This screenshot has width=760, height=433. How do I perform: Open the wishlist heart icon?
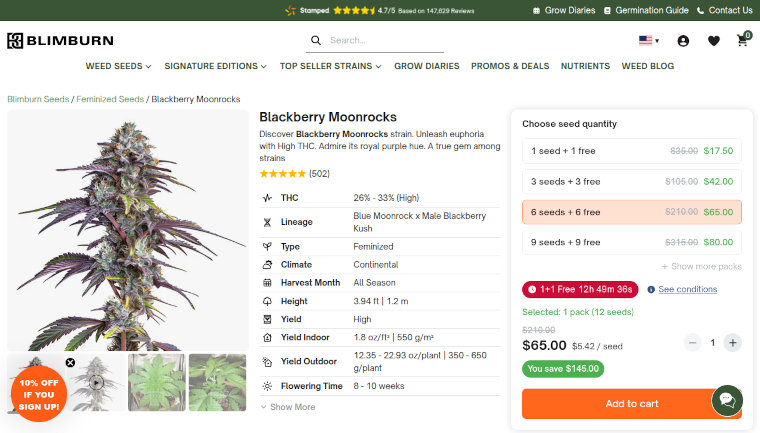click(x=713, y=41)
